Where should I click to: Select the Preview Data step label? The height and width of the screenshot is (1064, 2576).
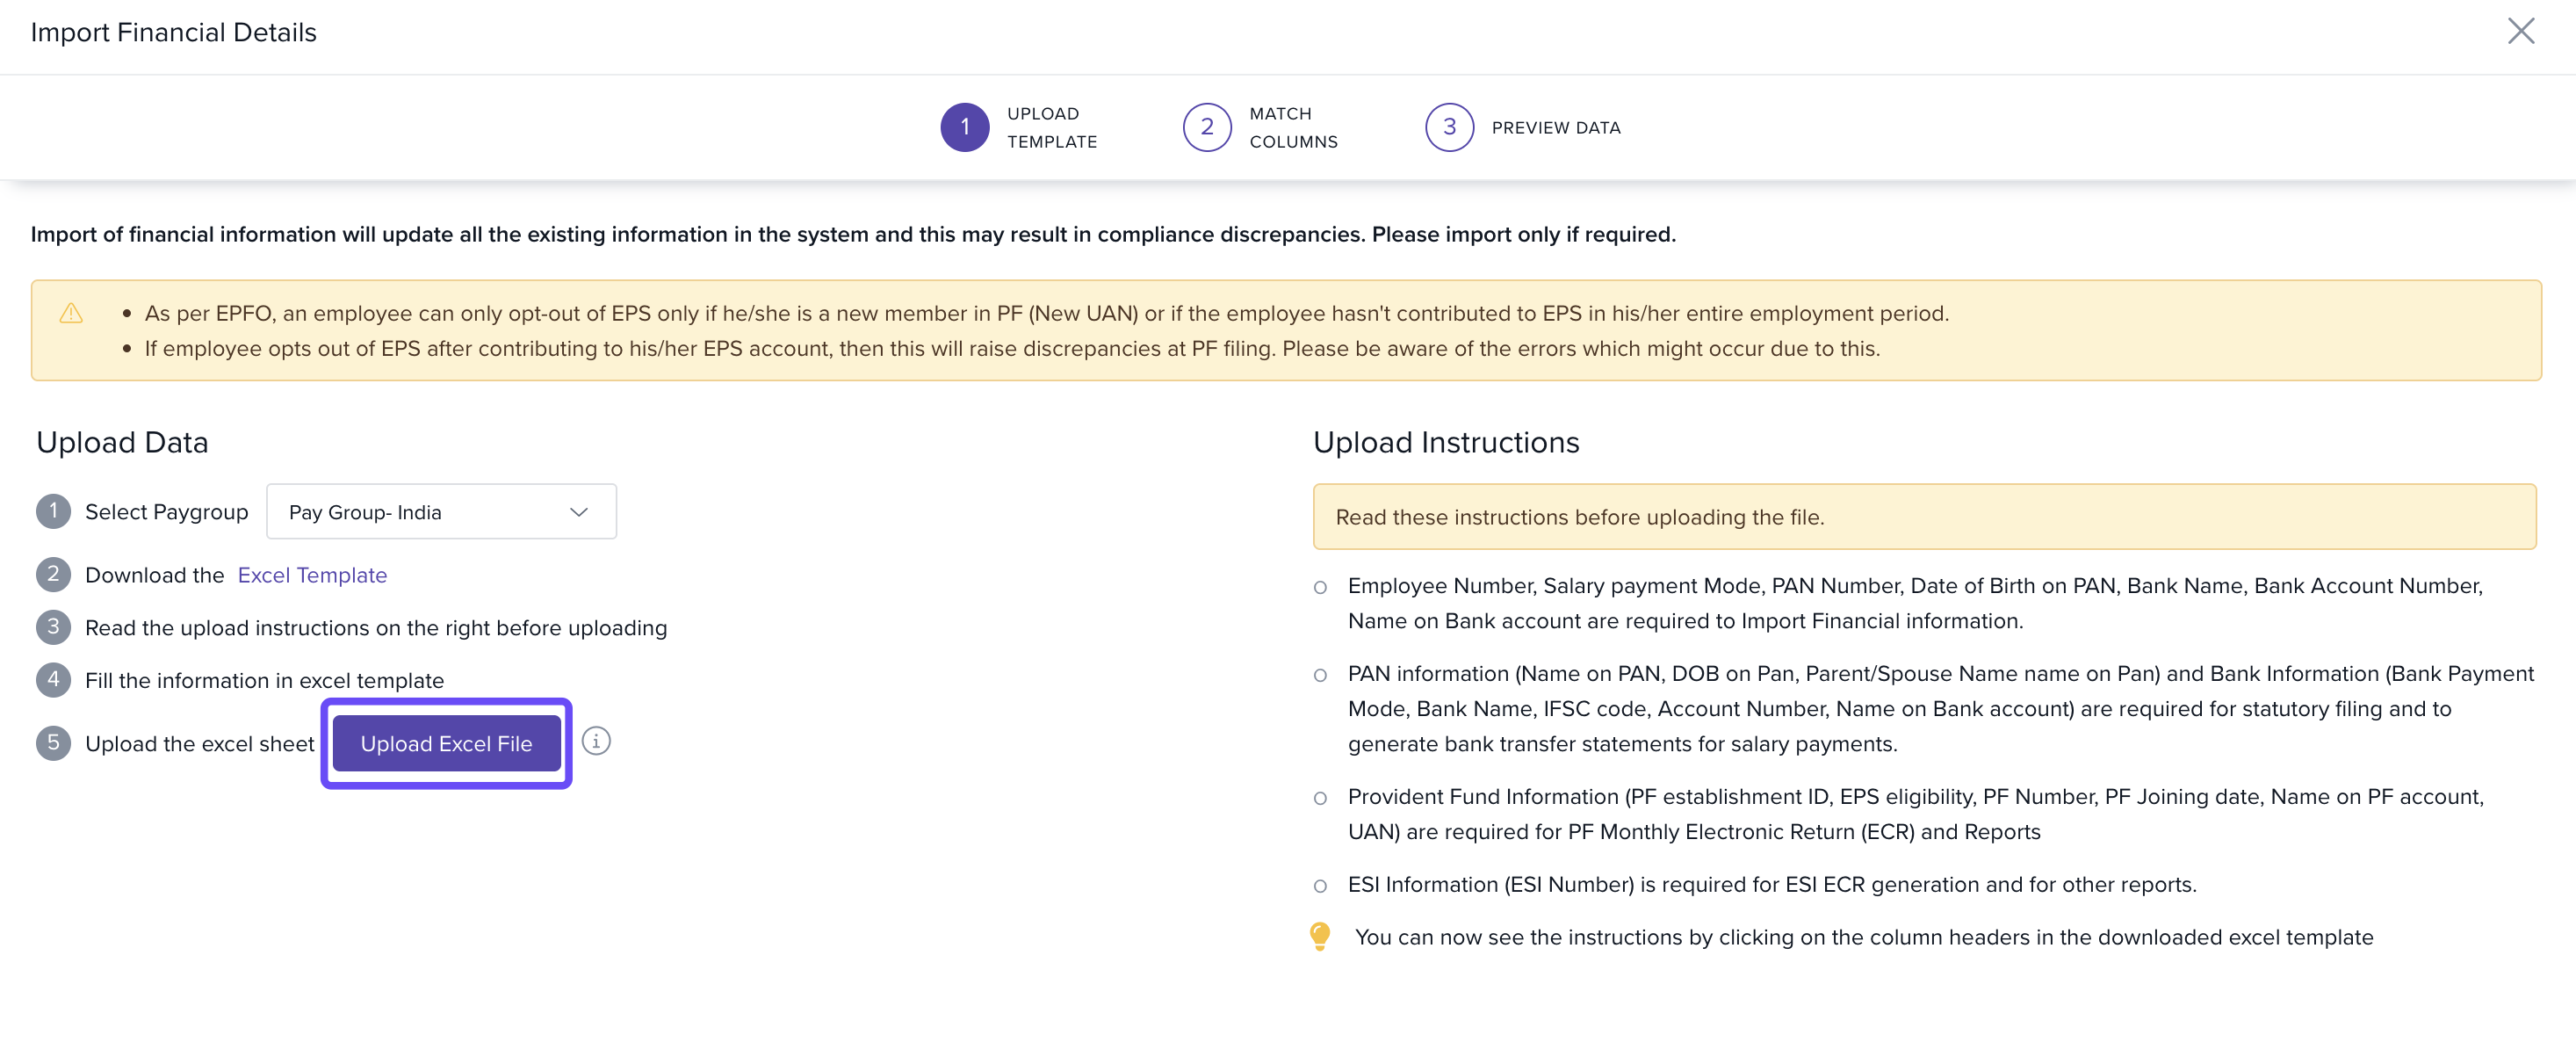pos(1555,127)
